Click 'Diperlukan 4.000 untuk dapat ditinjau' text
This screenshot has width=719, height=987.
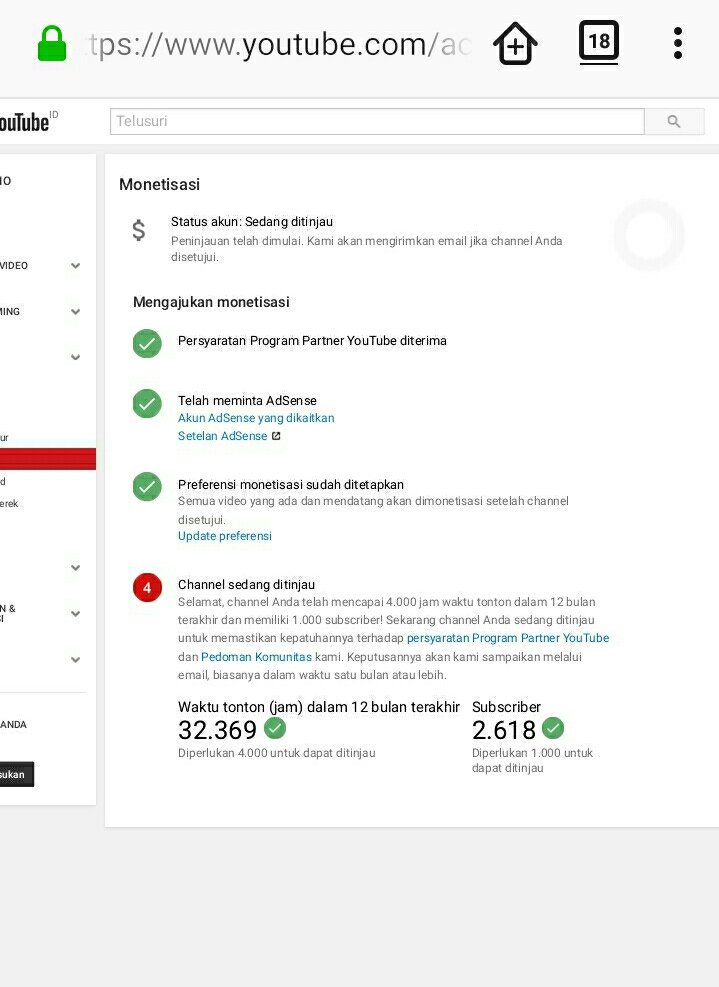tap(276, 753)
